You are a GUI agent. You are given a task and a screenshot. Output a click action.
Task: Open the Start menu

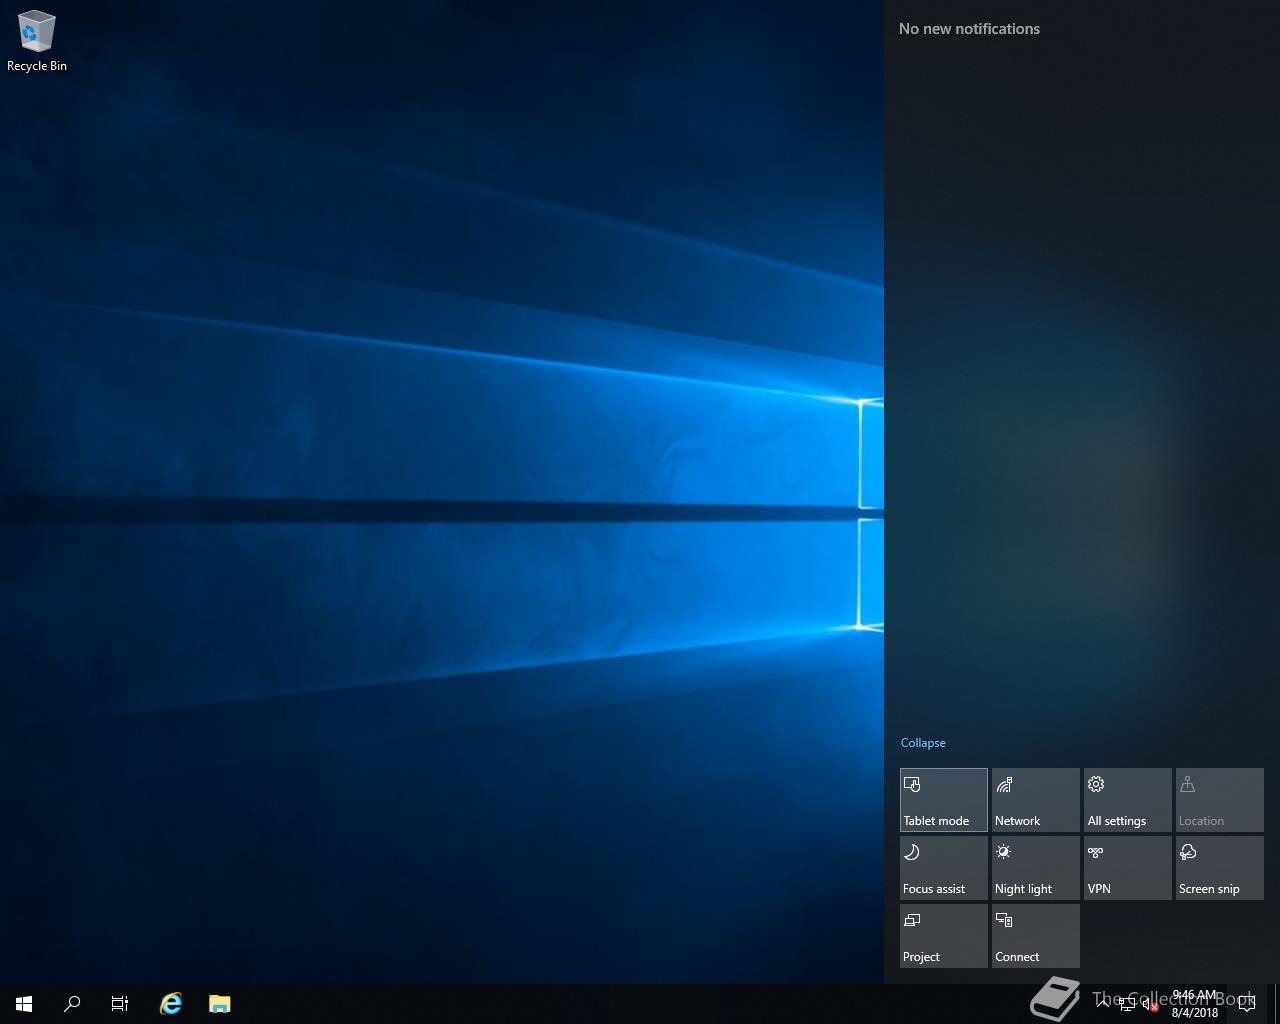point(24,1004)
